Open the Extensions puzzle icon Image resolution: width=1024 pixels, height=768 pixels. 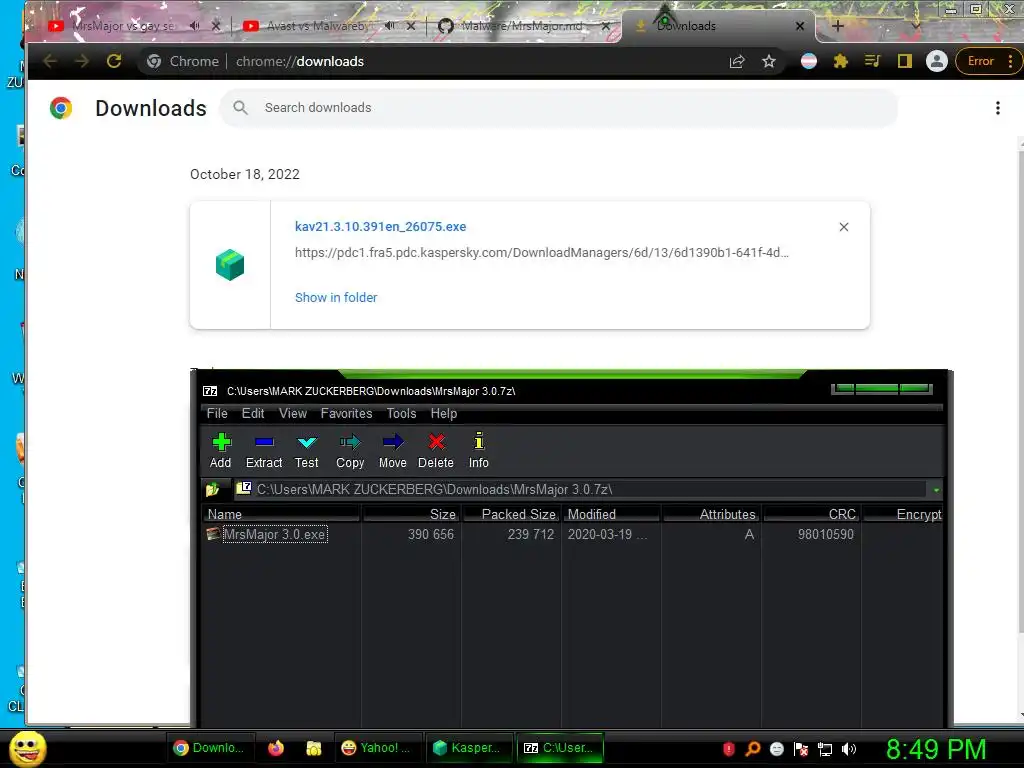pos(840,61)
